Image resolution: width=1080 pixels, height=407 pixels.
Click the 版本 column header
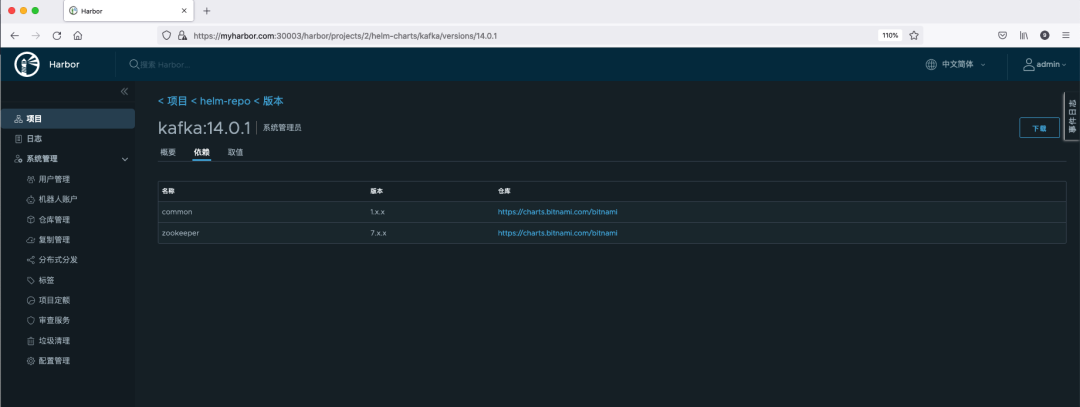(x=377, y=191)
